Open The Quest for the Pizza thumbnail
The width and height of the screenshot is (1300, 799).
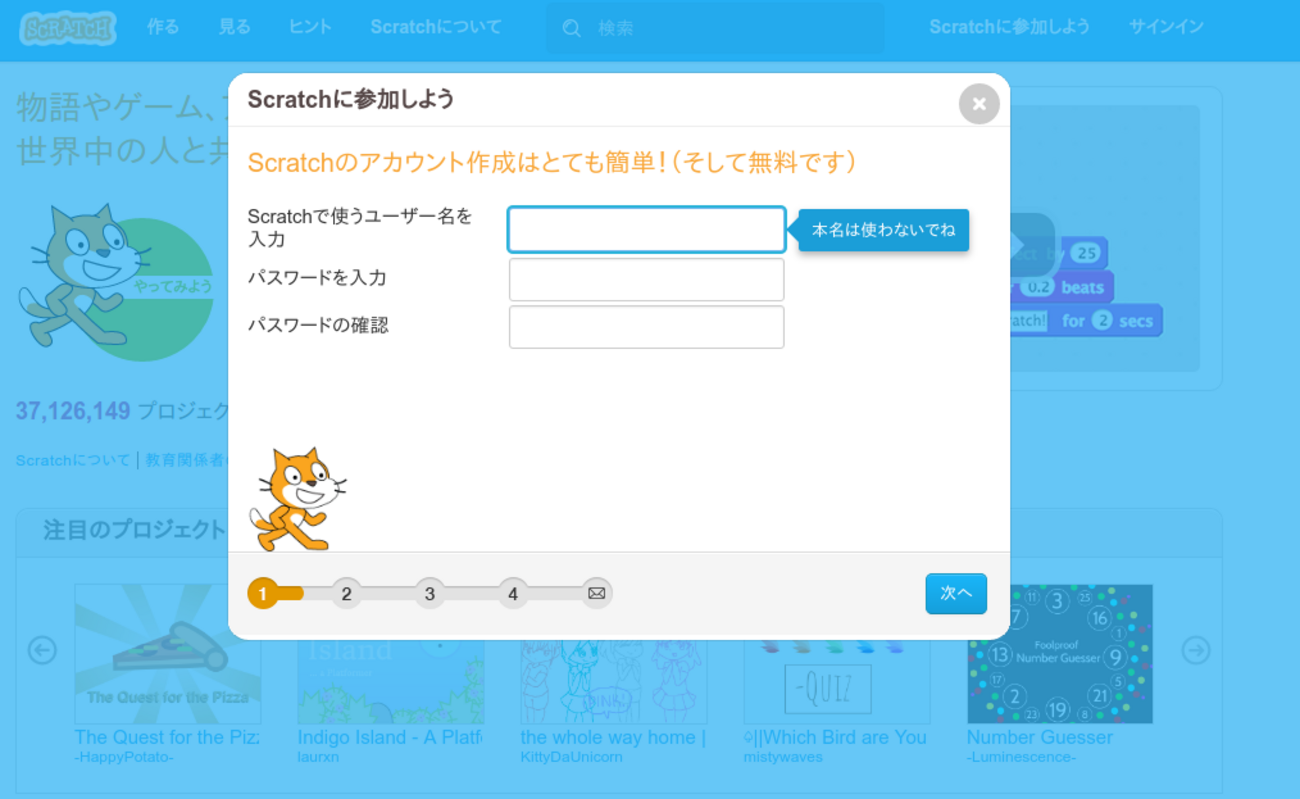pos(167,654)
